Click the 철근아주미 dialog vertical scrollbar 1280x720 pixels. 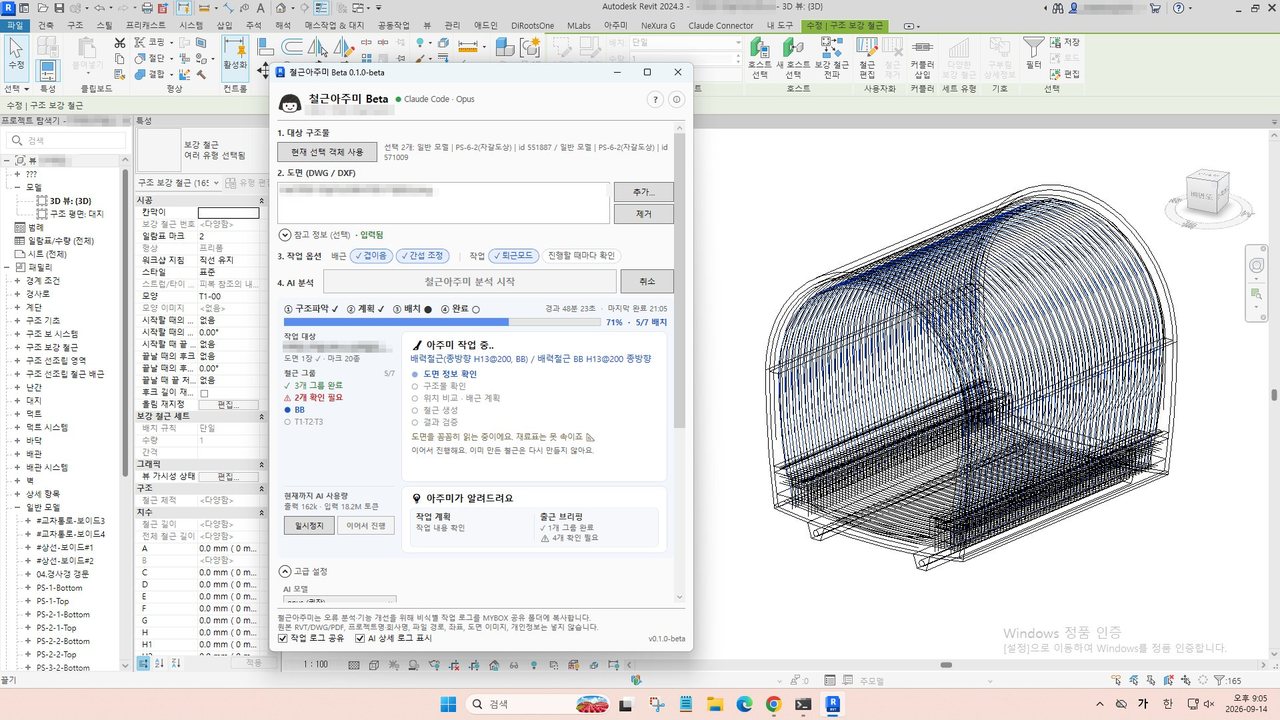[680, 280]
